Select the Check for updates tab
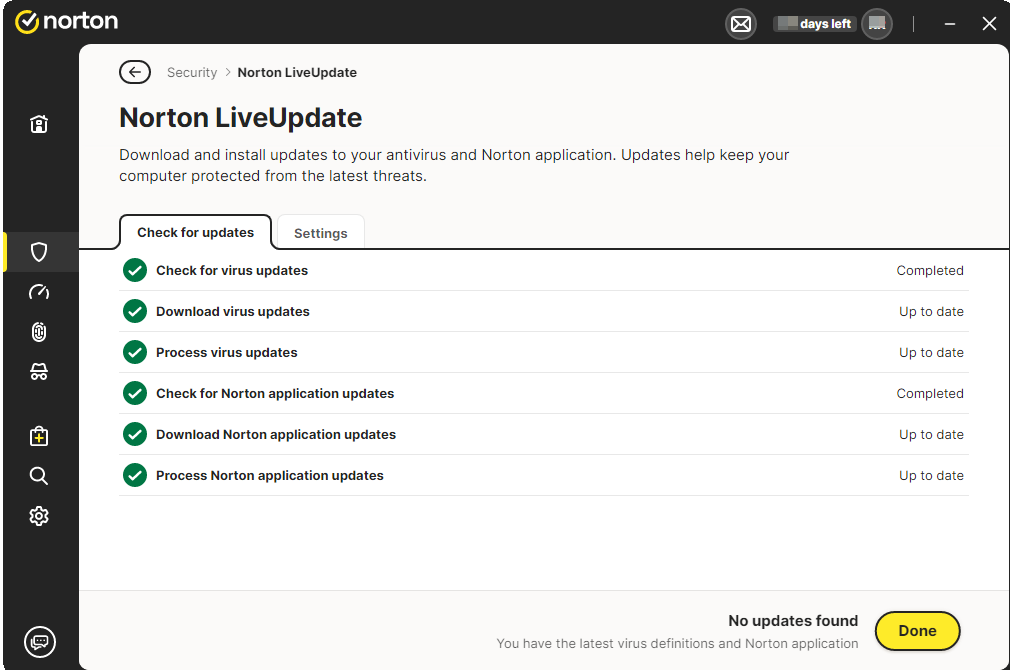Viewport: 1010px width, 670px height. point(196,233)
